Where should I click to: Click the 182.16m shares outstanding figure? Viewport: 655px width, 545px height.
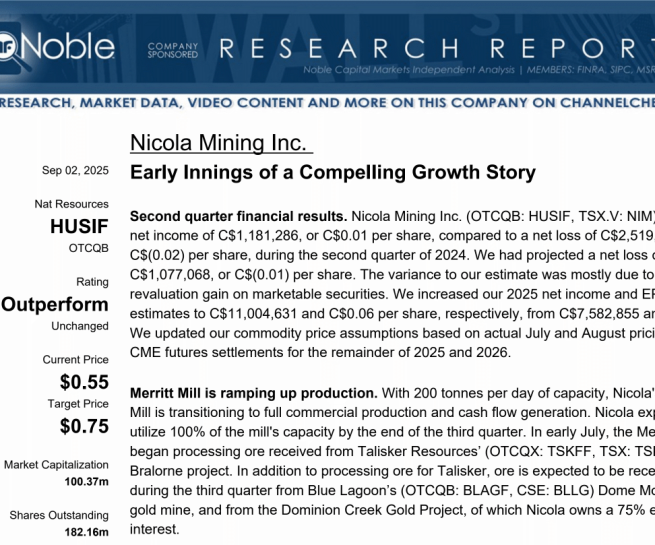click(86, 532)
